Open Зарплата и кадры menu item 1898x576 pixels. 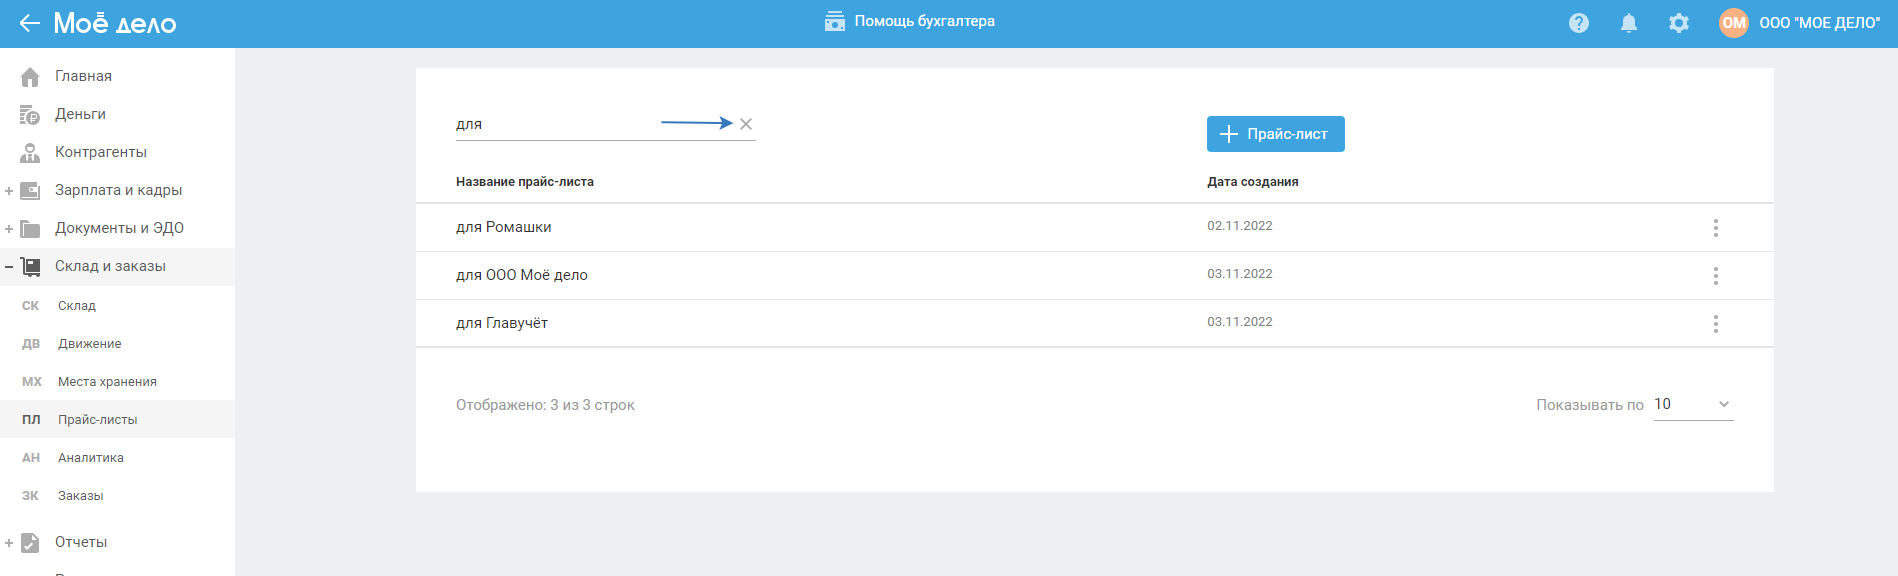[x=118, y=190]
